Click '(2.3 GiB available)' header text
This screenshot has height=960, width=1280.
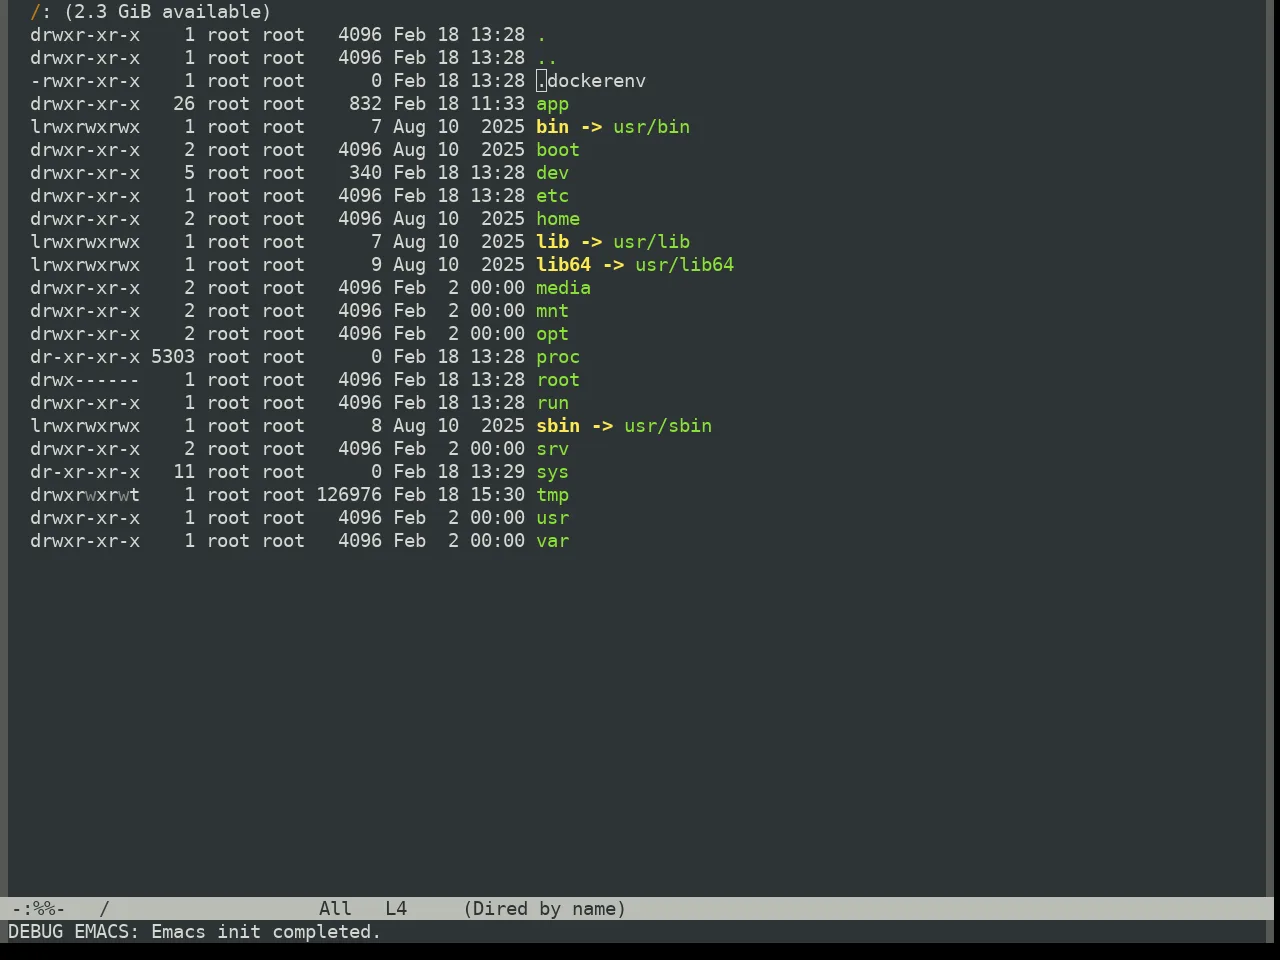(x=167, y=12)
